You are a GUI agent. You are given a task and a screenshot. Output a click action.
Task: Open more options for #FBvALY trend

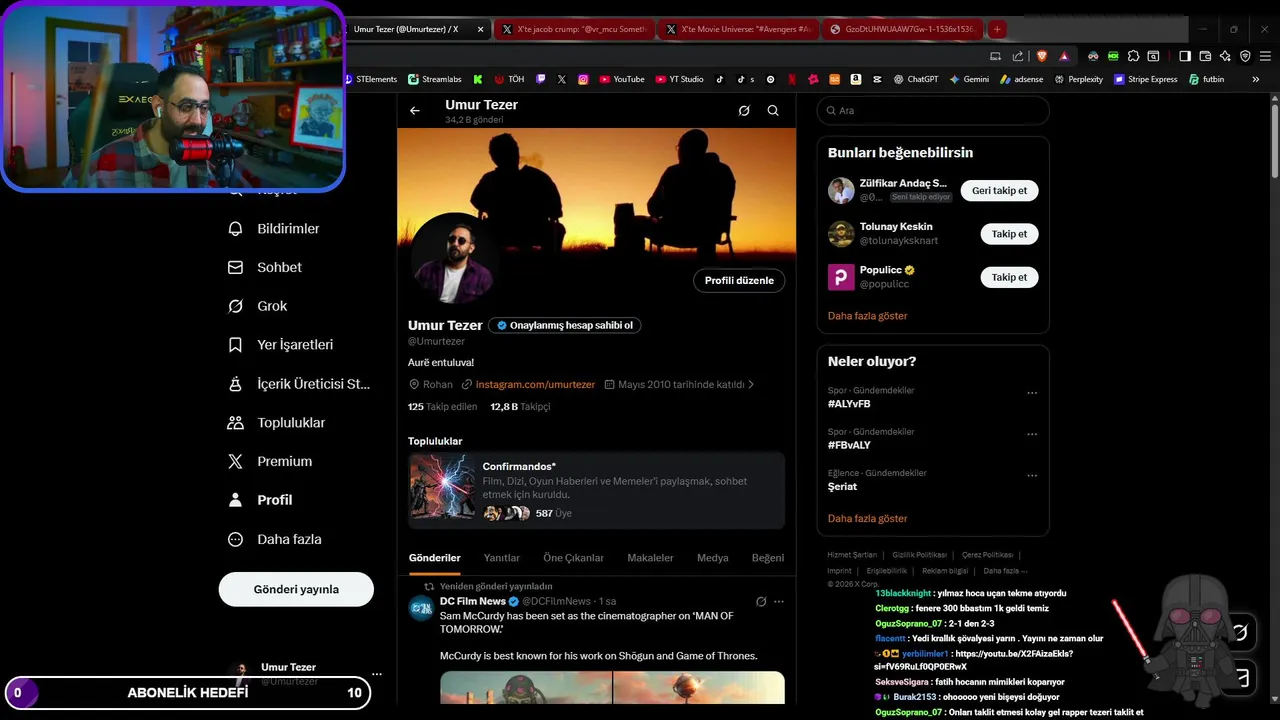pyautogui.click(x=1032, y=435)
